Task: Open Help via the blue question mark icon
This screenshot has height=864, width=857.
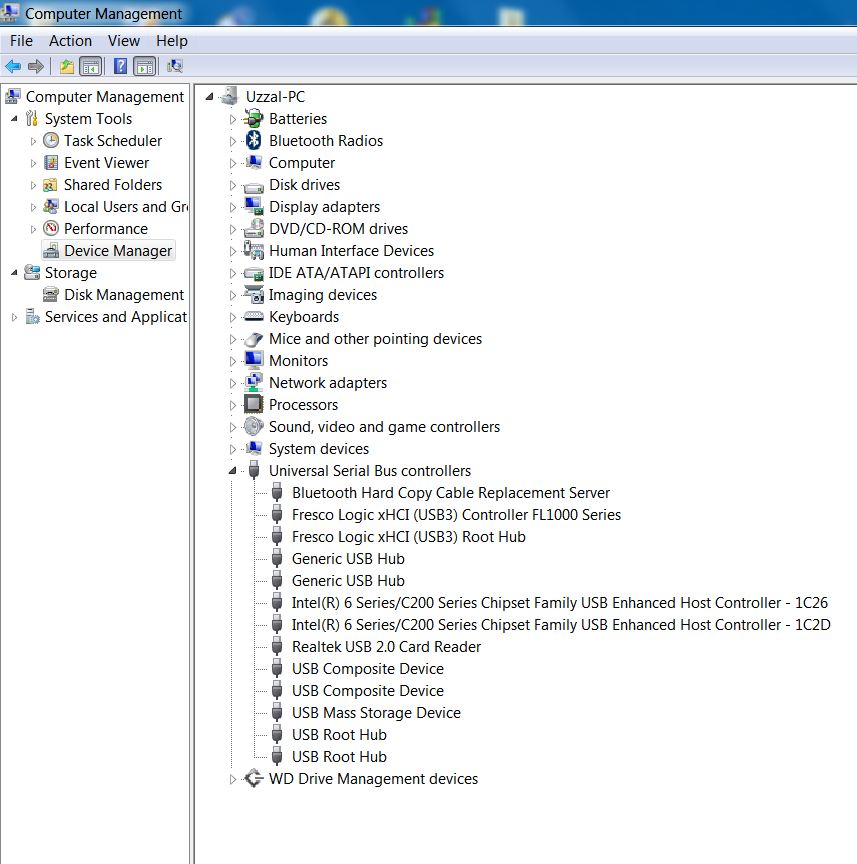Action: [120, 67]
